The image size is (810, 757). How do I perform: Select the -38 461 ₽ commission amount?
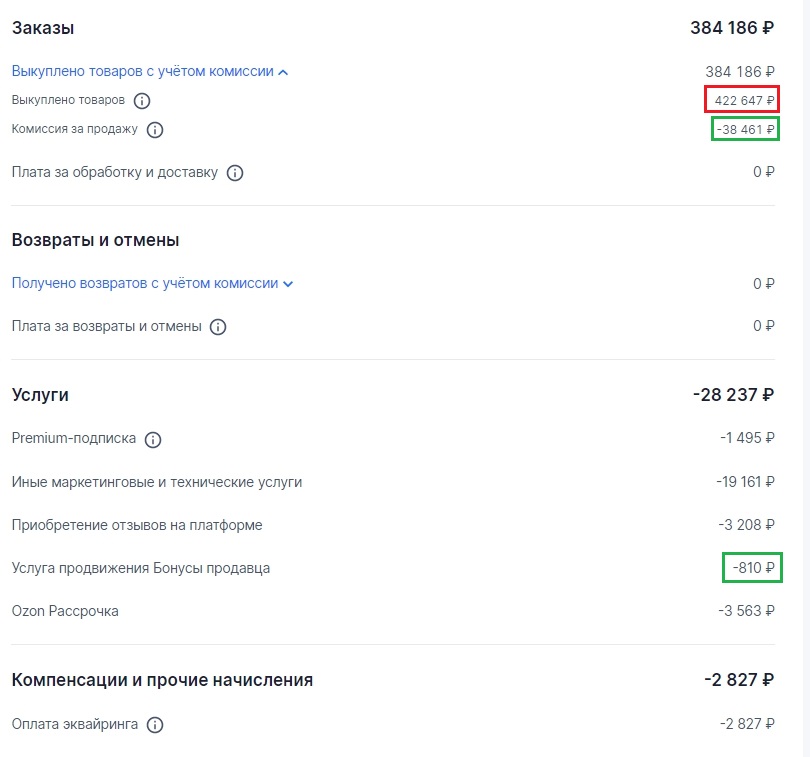pyautogui.click(x=745, y=129)
